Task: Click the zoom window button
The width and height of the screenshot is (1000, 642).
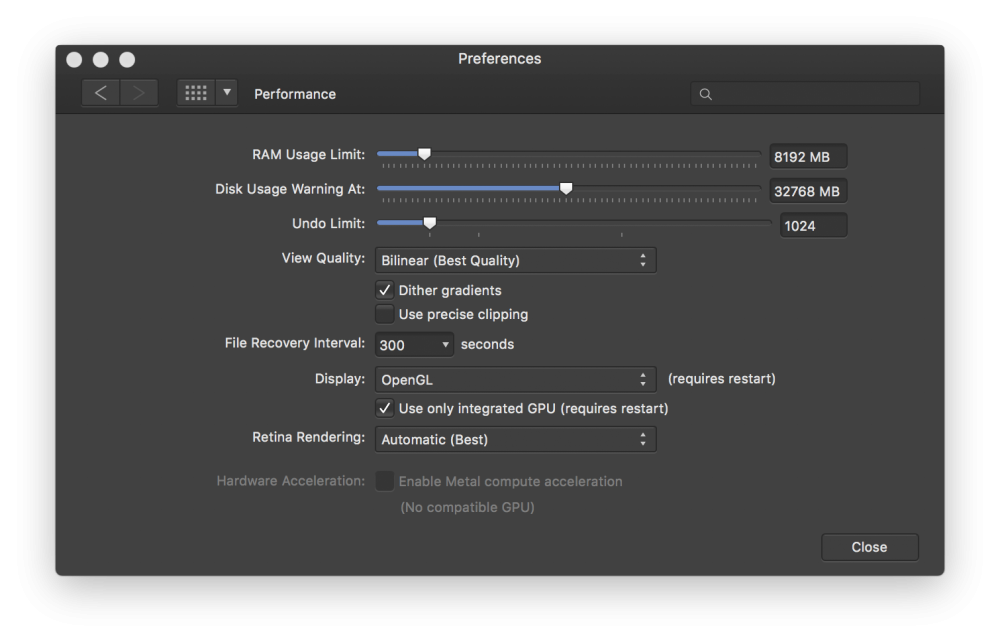Action: coord(128,59)
